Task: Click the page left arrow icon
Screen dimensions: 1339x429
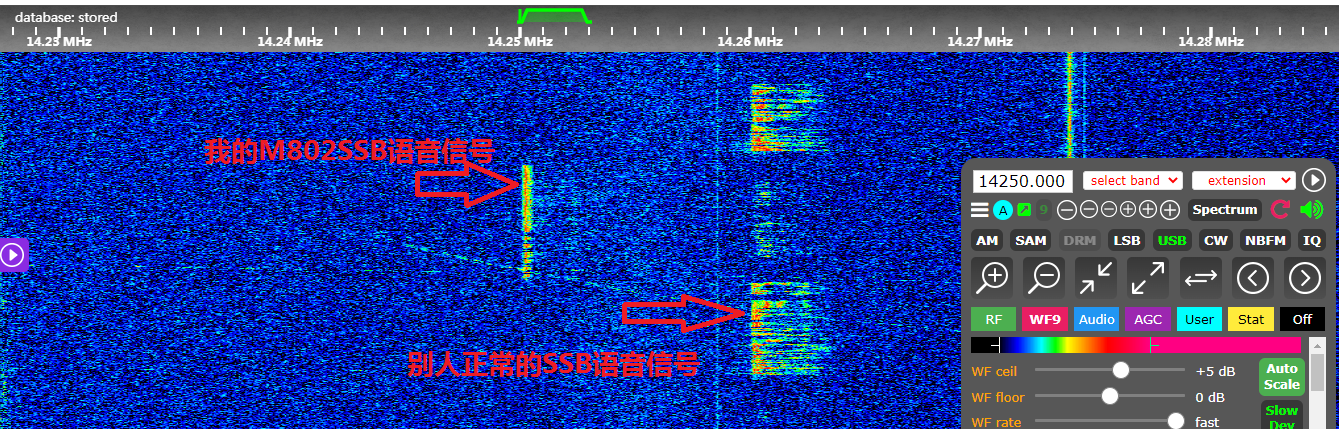Action: (x=1253, y=277)
